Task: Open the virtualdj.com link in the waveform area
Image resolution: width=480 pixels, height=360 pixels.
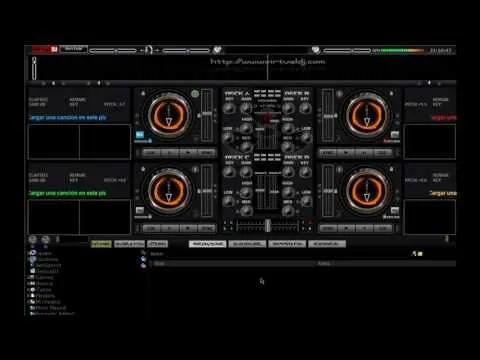Action: [x=267, y=61]
